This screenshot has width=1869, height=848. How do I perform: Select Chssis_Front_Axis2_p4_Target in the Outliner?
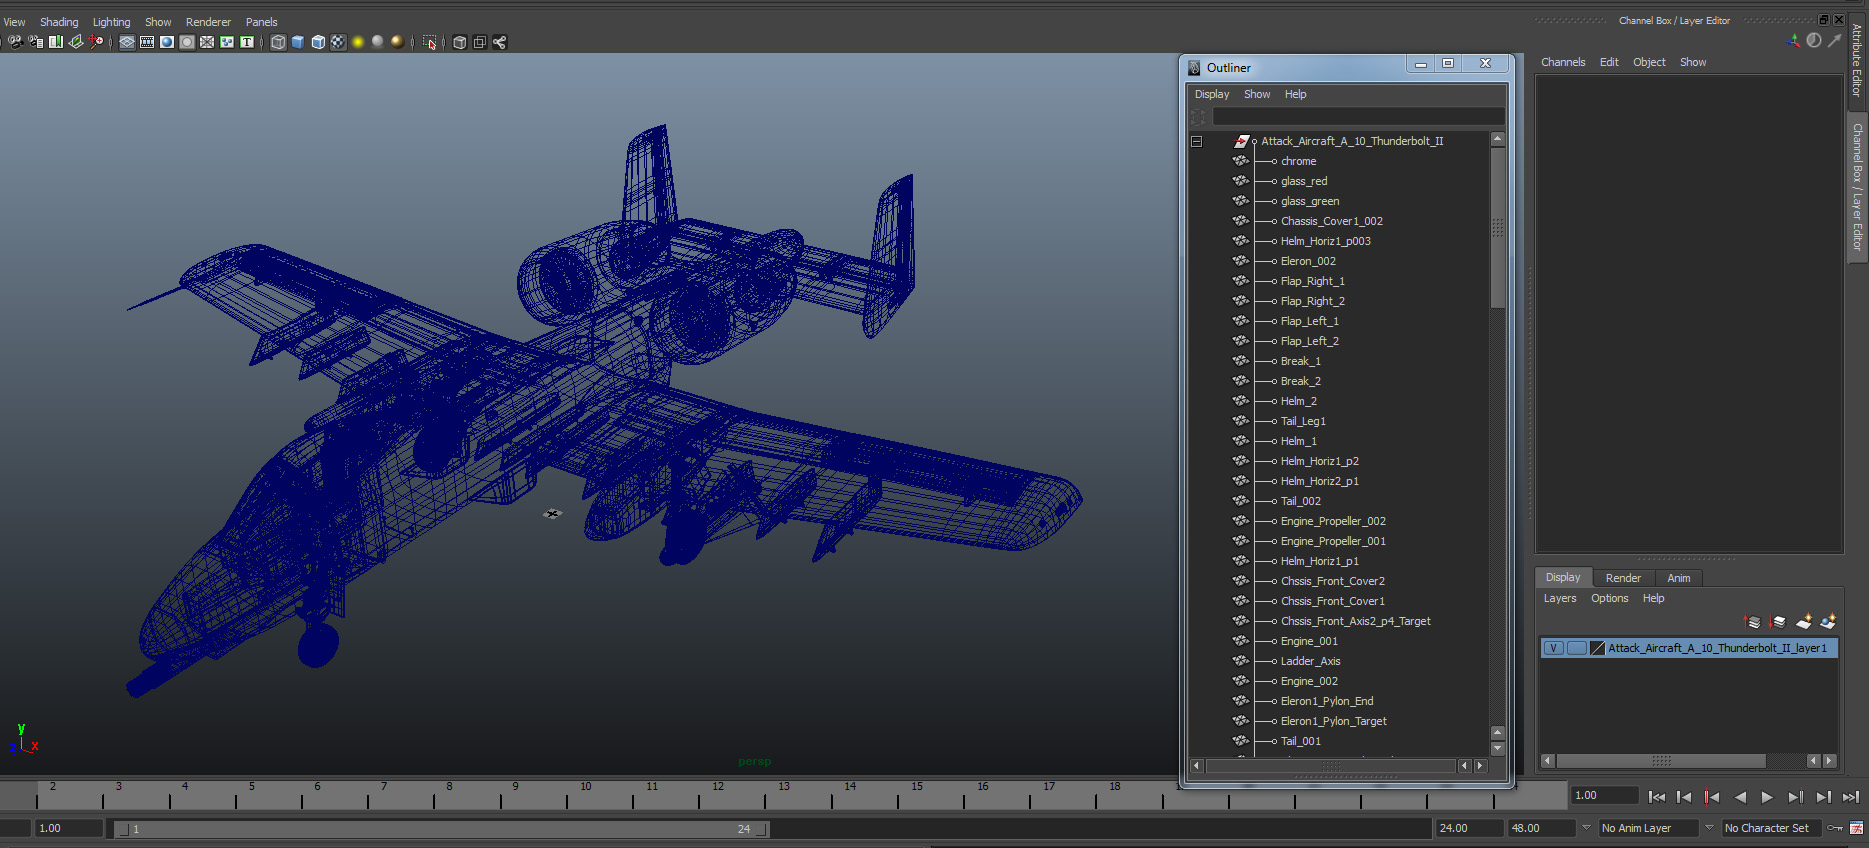click(x=1355, y=621)
